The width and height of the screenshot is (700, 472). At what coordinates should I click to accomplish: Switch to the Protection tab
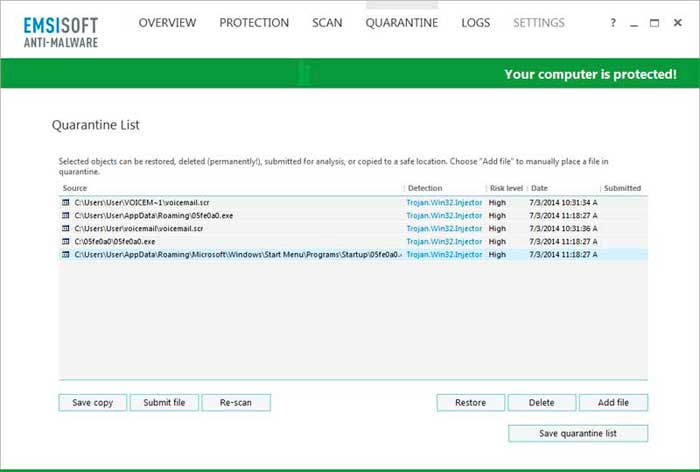[x=254, y=23]
